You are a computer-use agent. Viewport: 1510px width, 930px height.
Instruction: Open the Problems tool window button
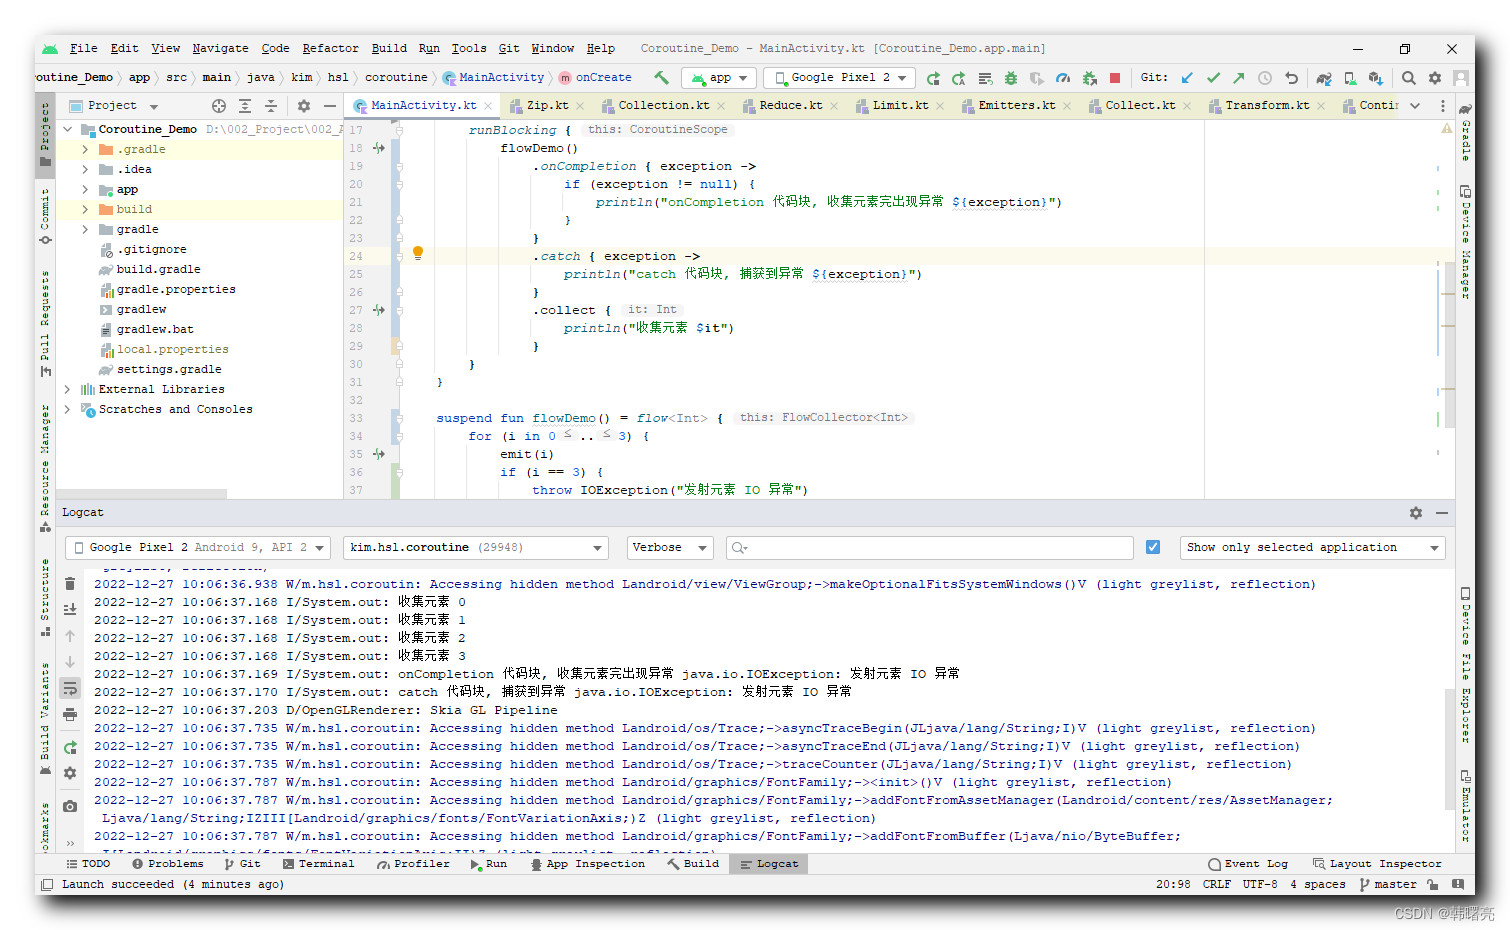pos(168,864)
